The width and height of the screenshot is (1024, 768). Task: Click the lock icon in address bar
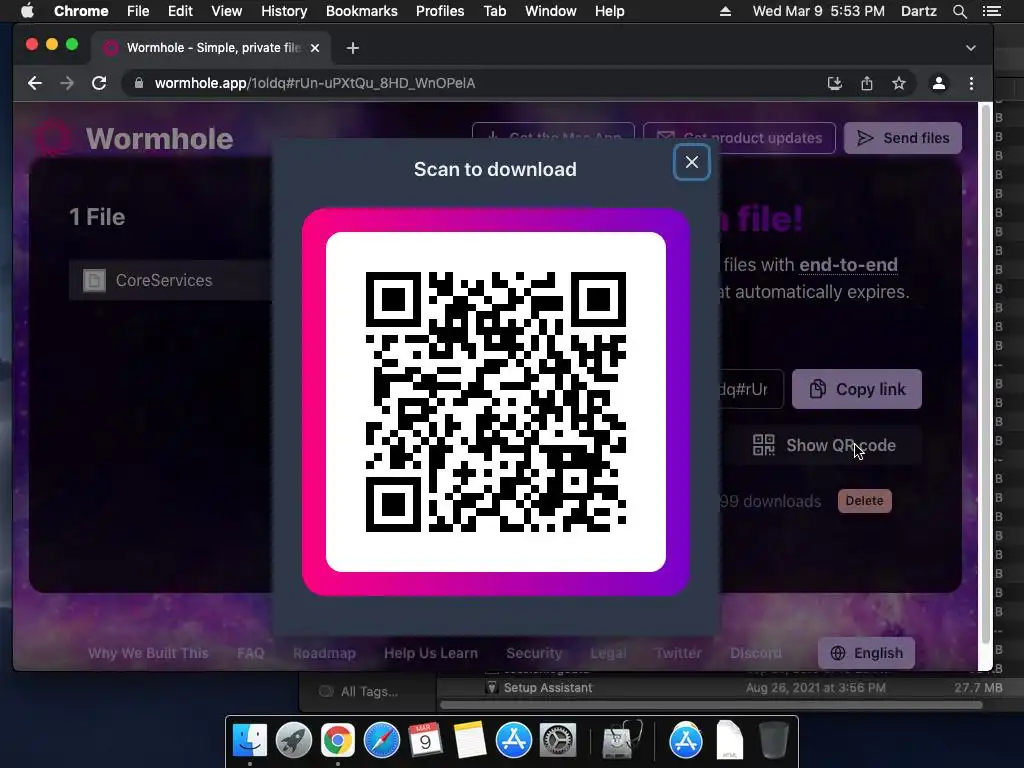click(x=138, y=83)
